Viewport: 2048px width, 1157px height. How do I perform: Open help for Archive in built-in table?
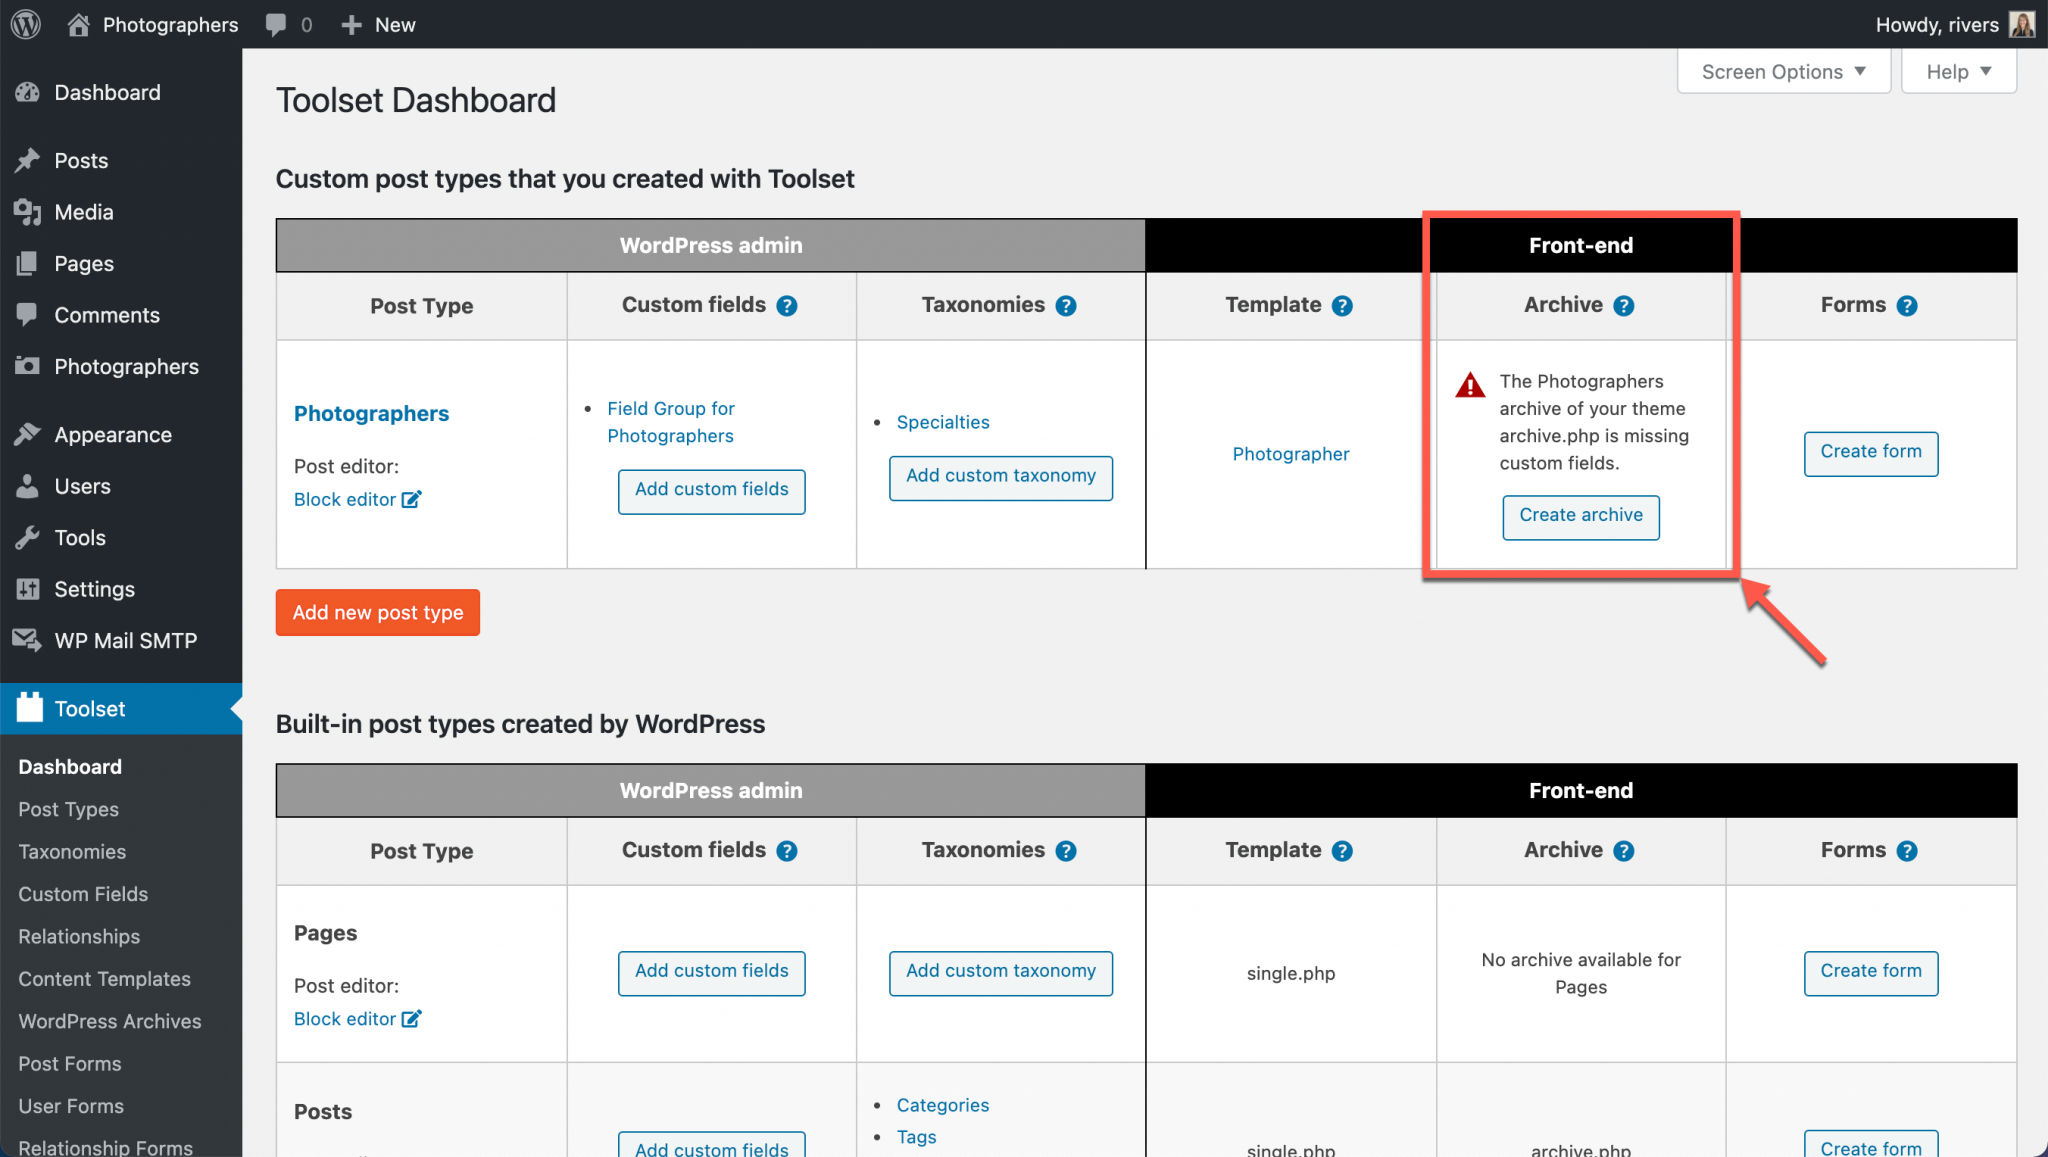click(1624, 851)
